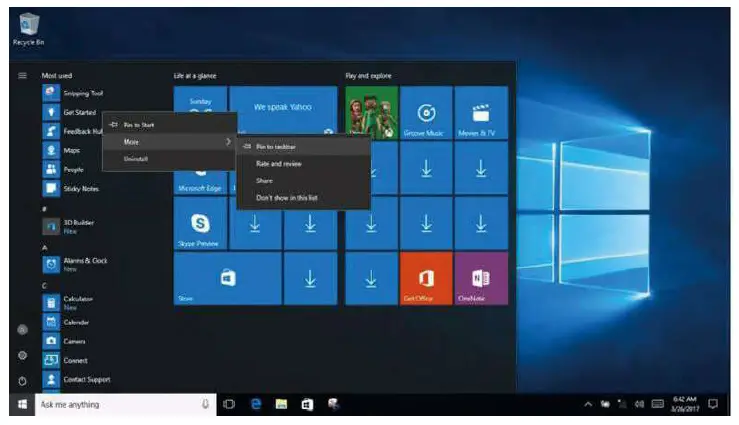Click the Power button in Start sidebar
Screen dimensions: 739x425
[x=22, y=381]
